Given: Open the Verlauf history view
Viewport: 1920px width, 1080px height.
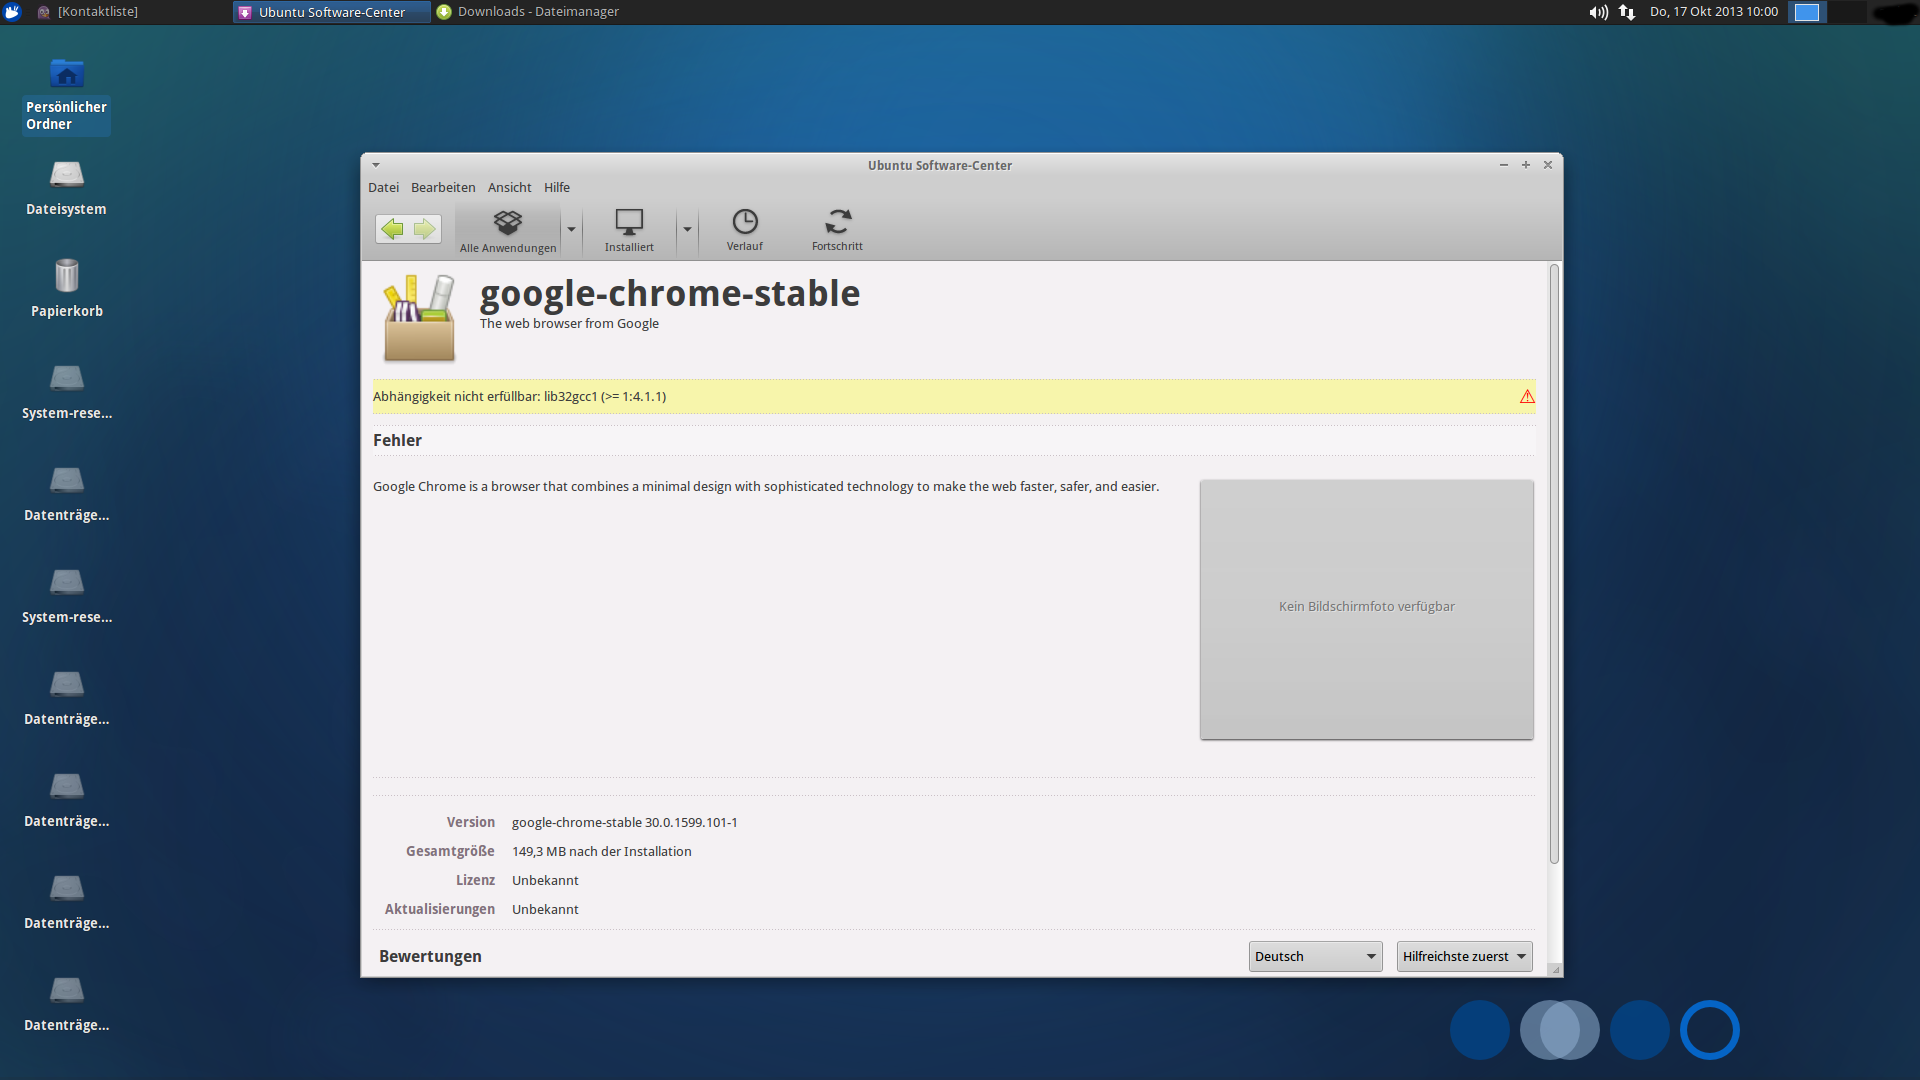Looking at the screenshot, I should [x=745, y=230].
